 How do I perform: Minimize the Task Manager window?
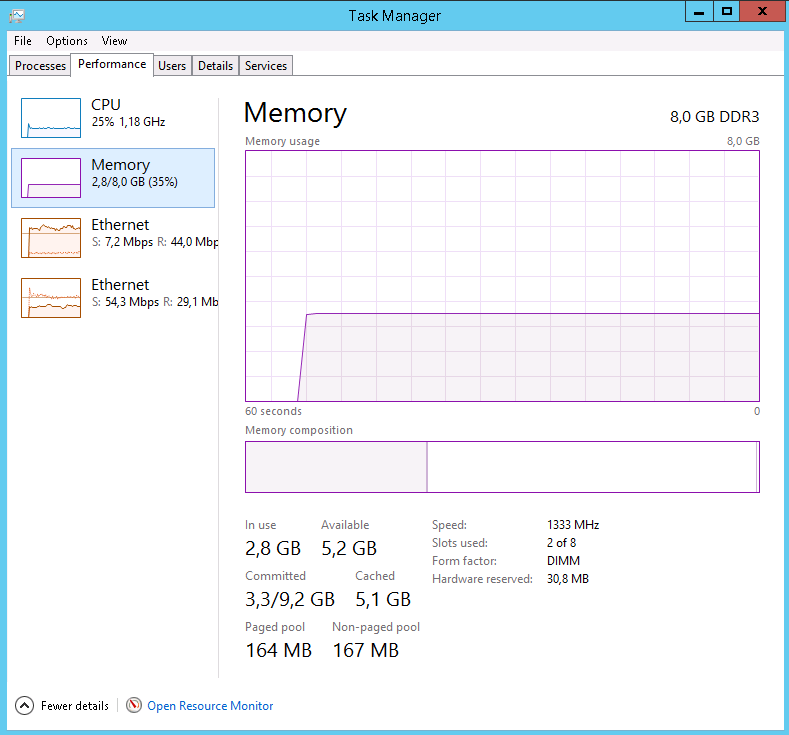(699, 11)
